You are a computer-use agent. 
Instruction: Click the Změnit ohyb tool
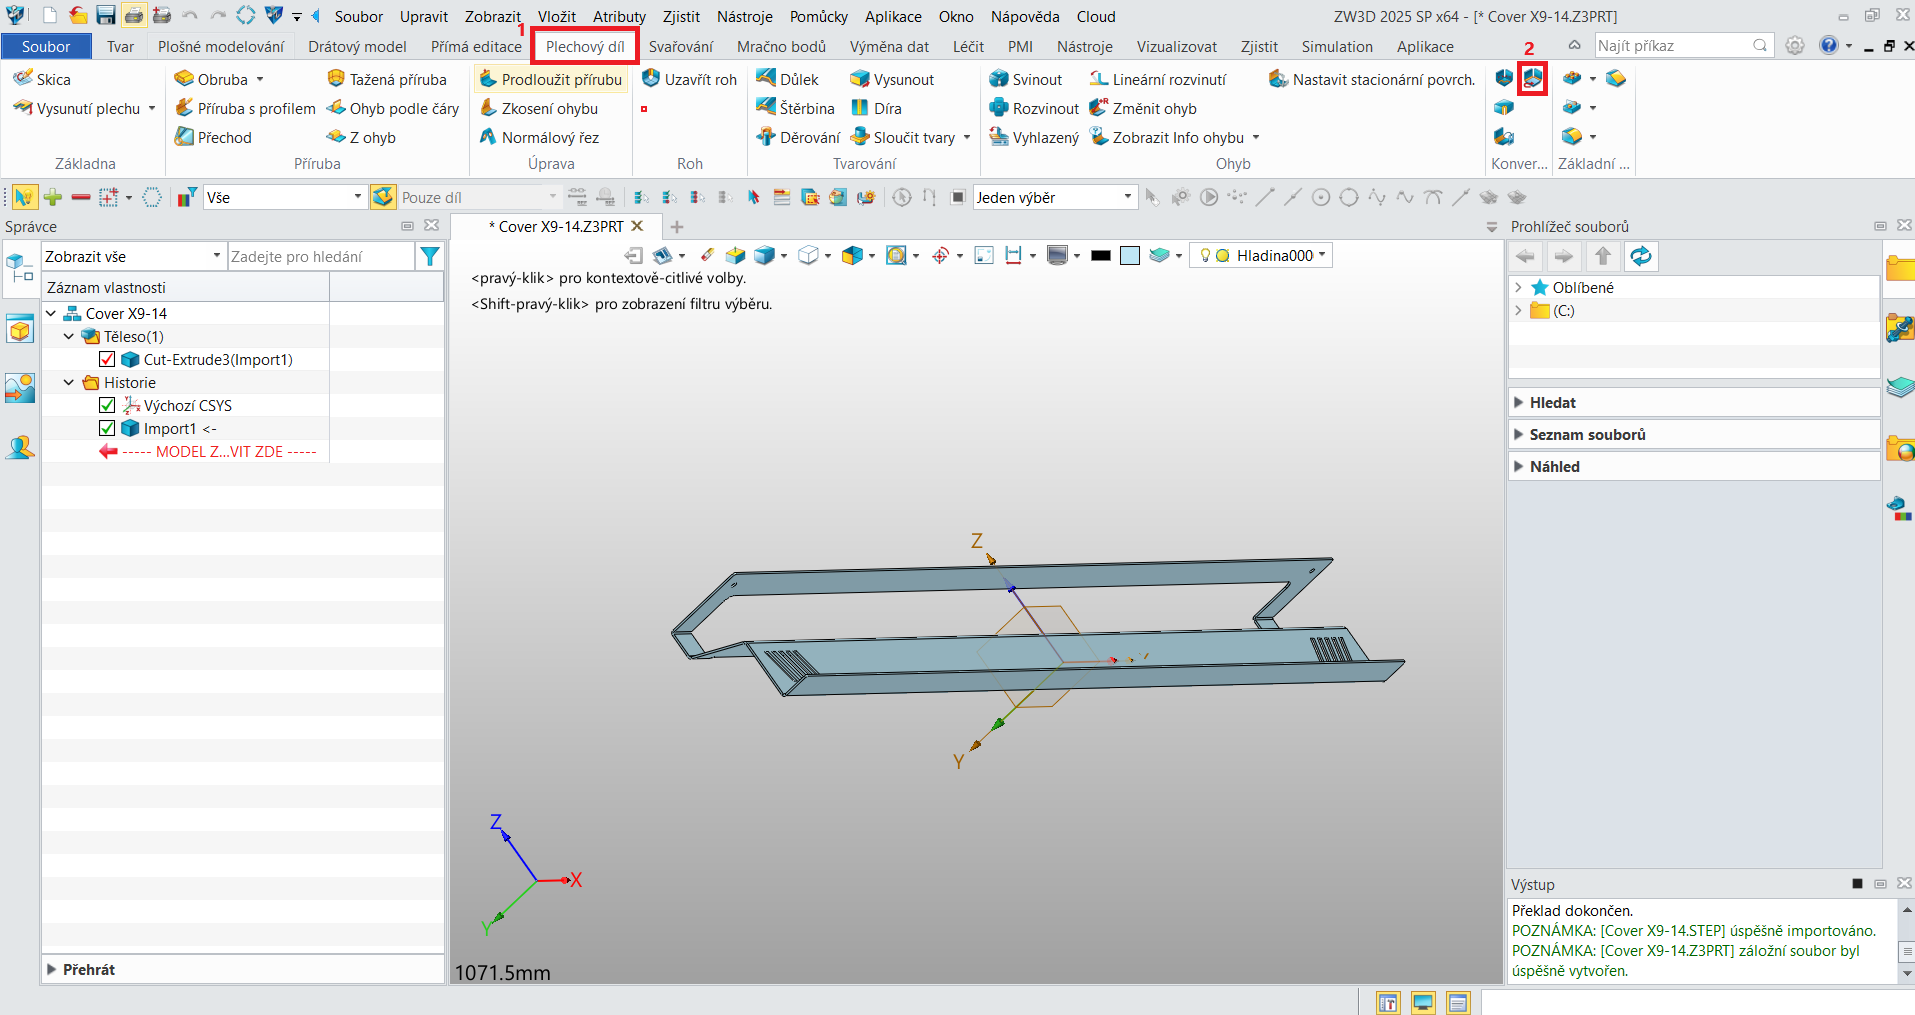1143,108
